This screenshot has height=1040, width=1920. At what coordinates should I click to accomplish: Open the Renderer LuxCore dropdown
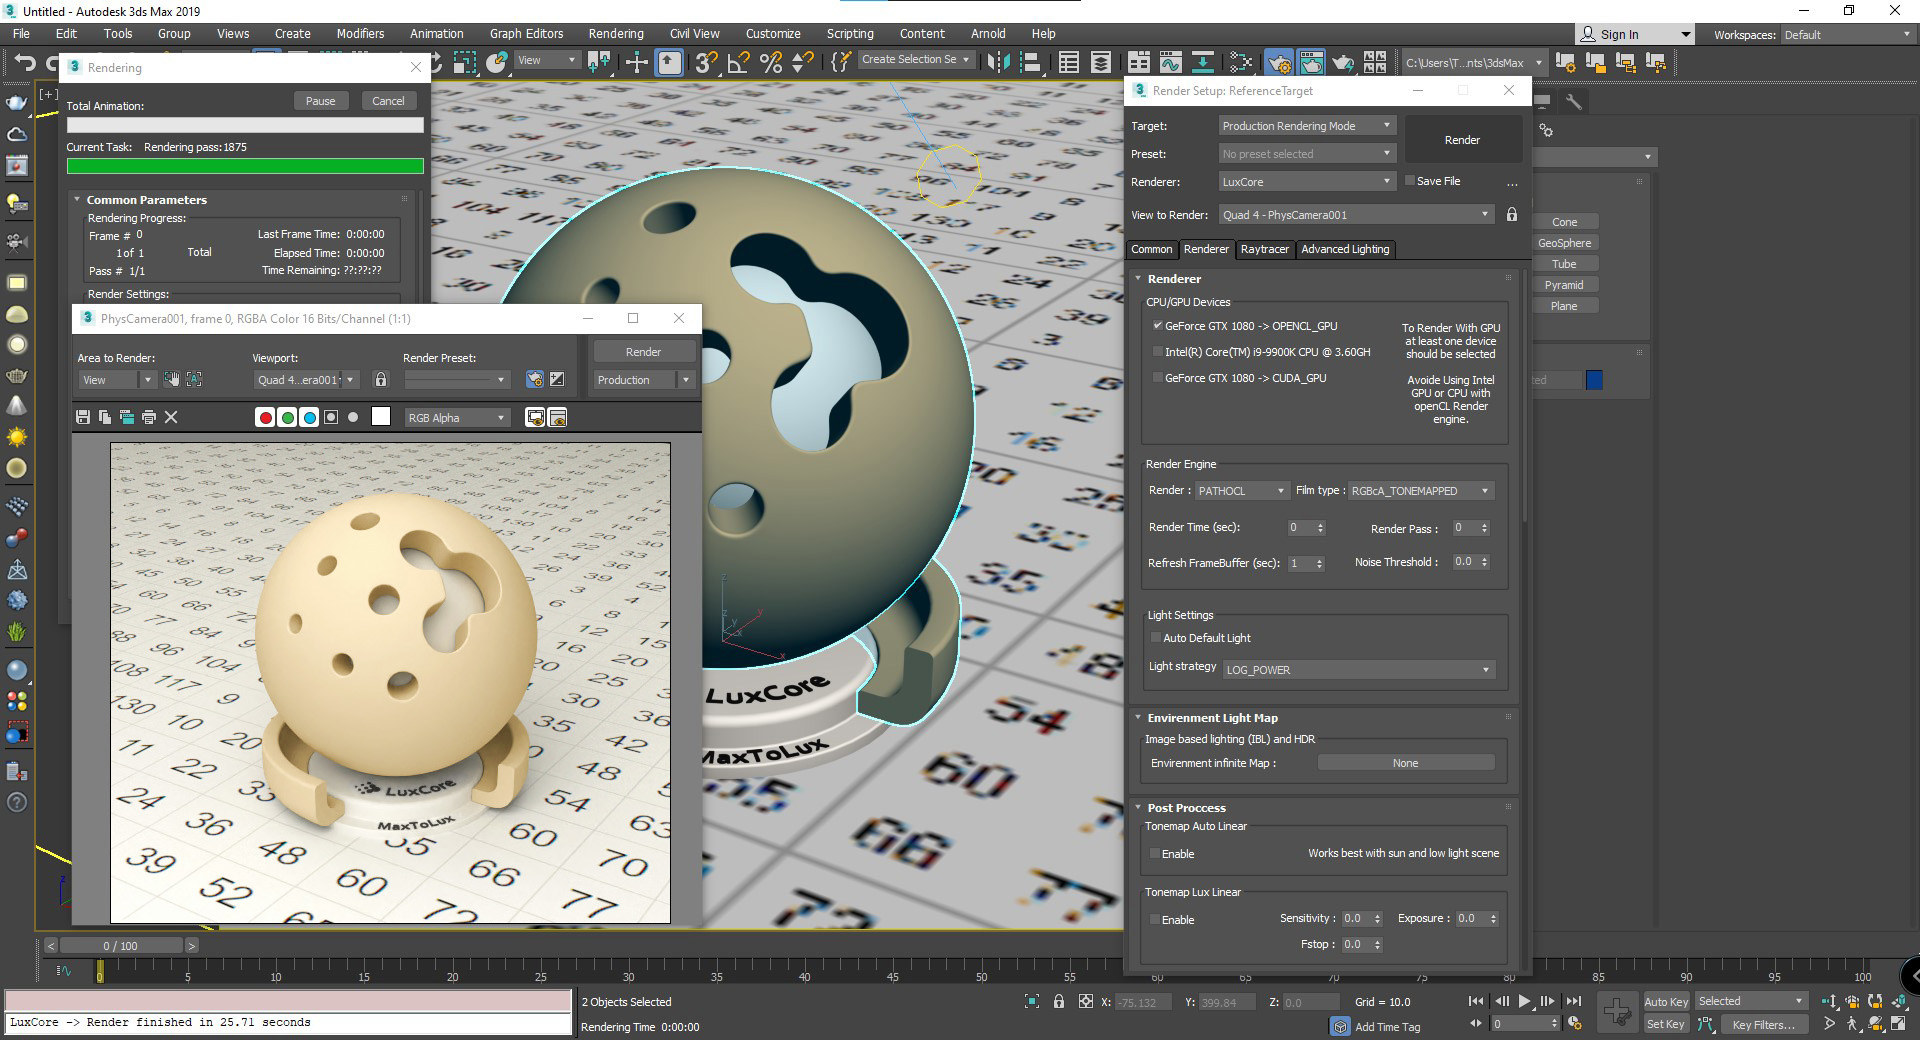1307,182
